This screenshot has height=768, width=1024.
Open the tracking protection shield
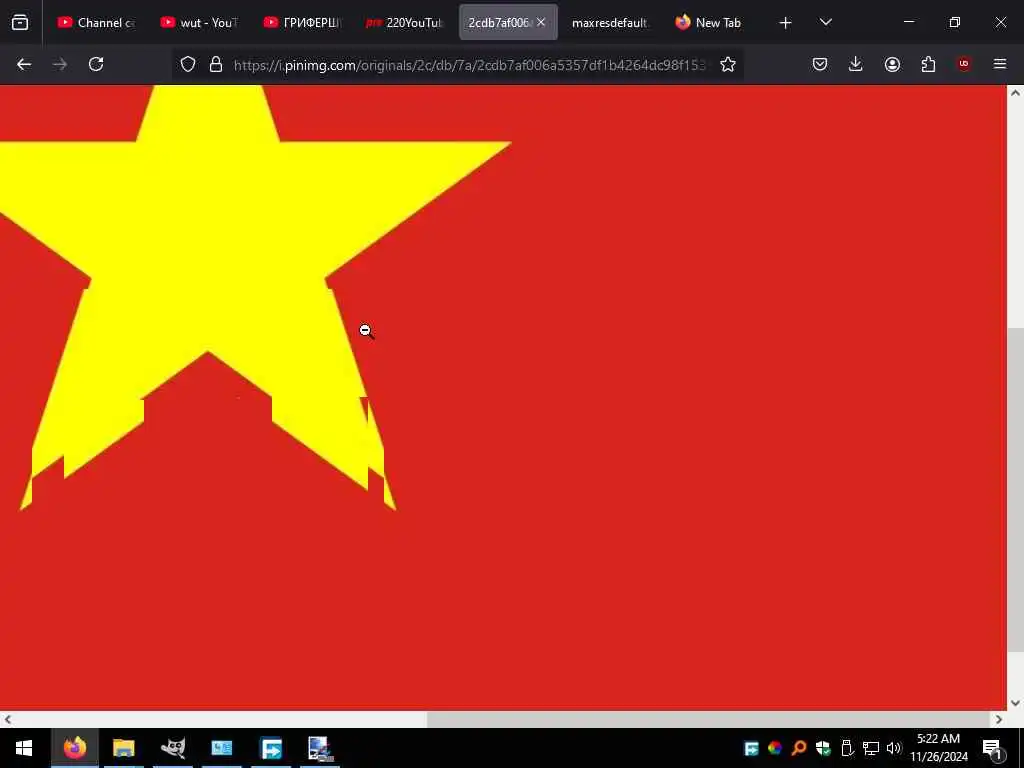(x=188, y=64)
